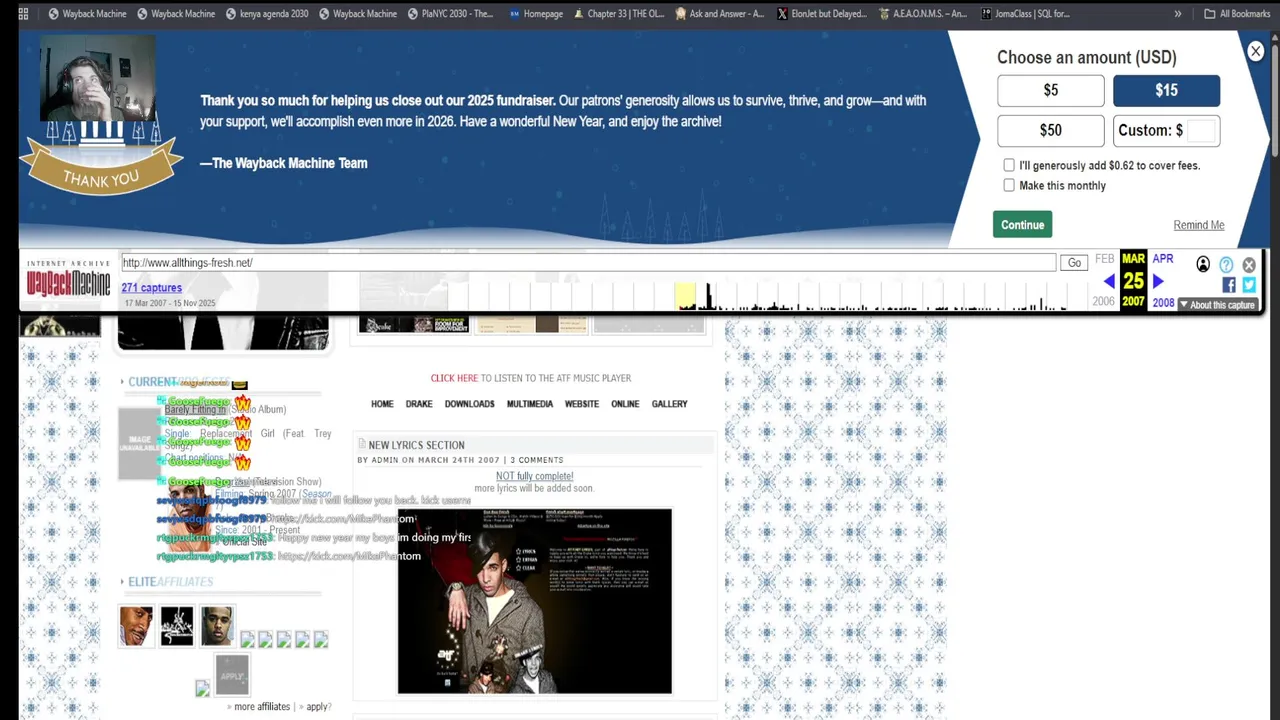Open the first Wayback Machine bookmark
Viewport: 1280px width, 720px height.
click(x=87, y=14)
